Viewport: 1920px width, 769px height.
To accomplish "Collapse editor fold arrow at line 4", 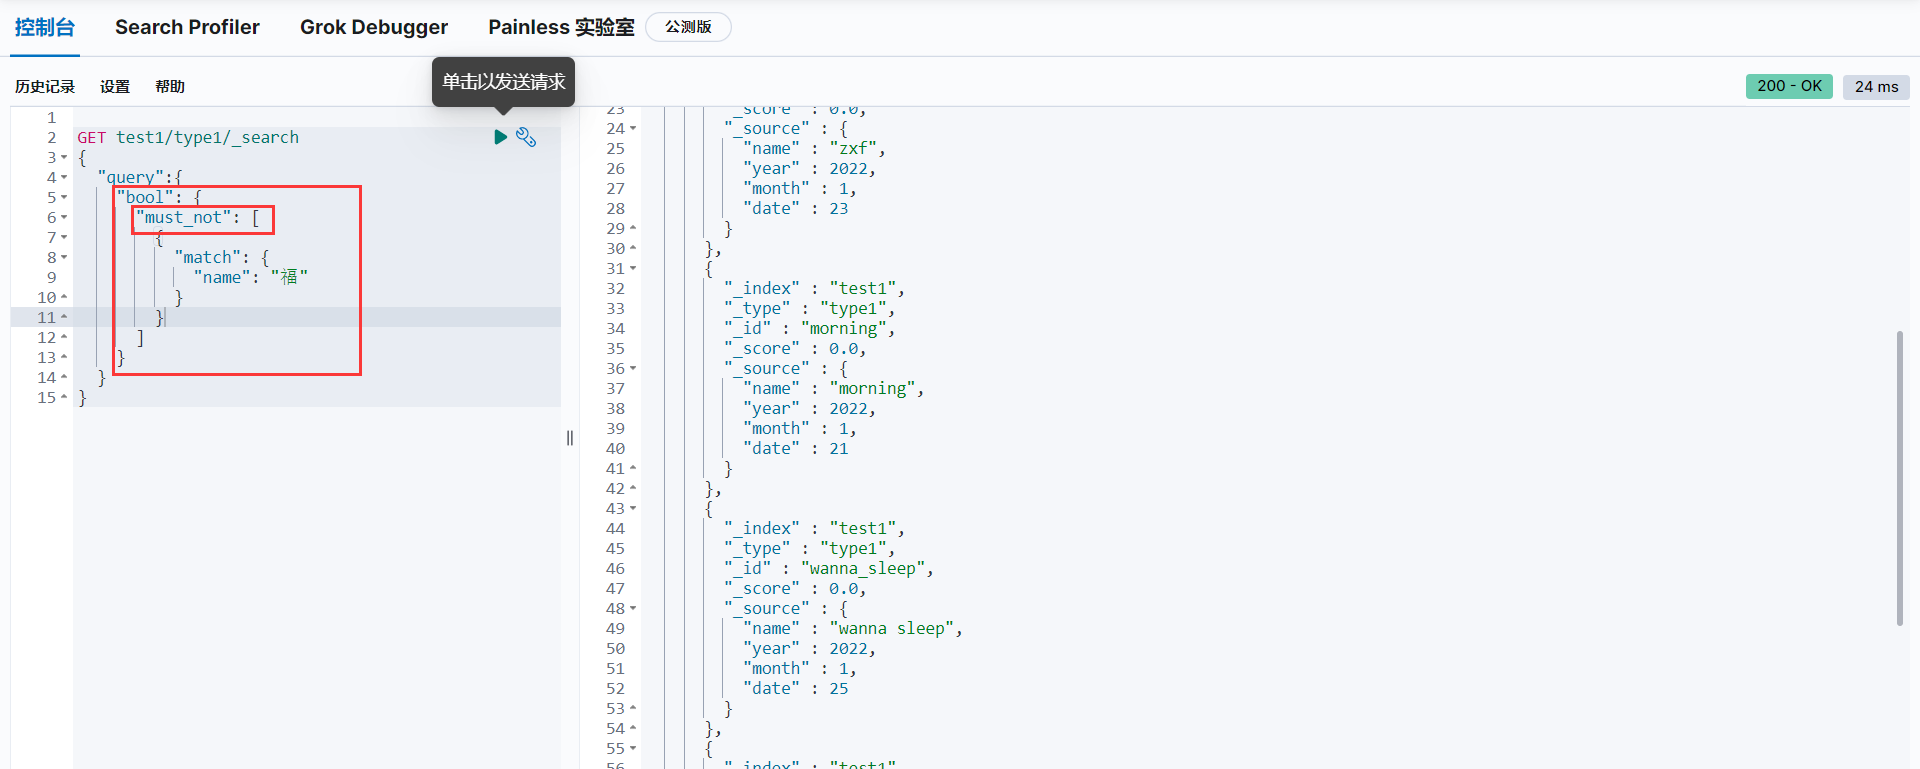I will pyautogui.click(x=64, y=178).
